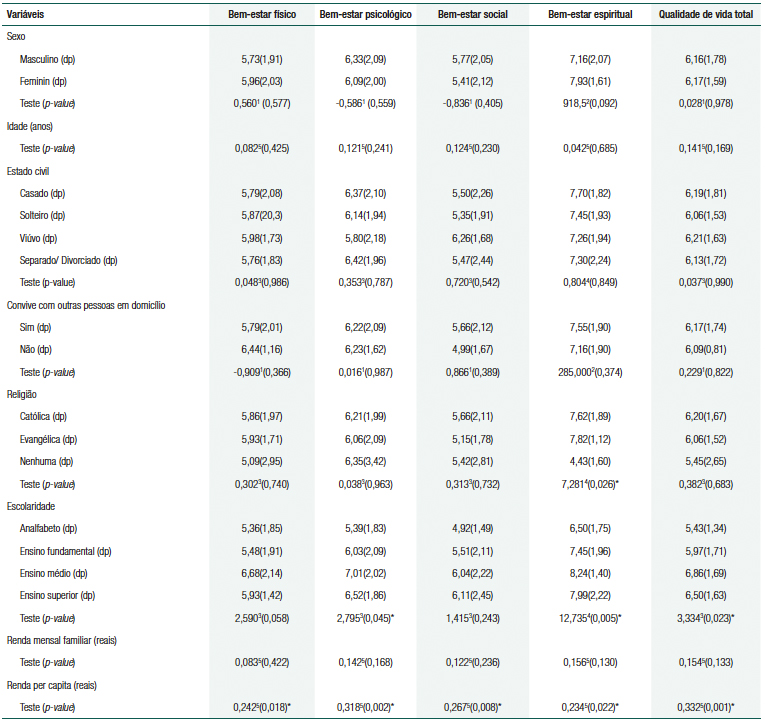This screenshot has width=765, height=721.
Task: Click the 'Escolaridade' section label
Action: [31, 506]
